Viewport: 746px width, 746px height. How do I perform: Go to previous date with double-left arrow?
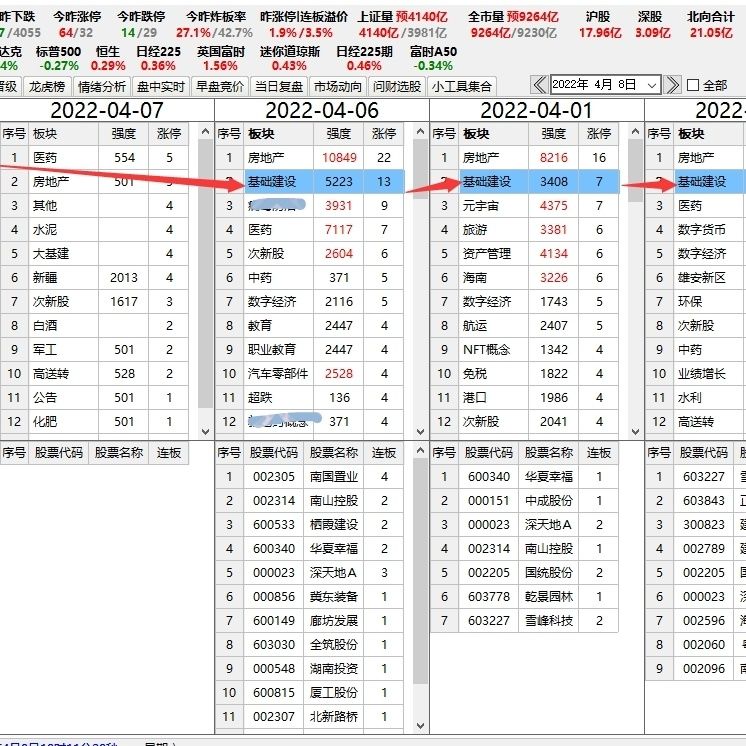click(539, 85)
